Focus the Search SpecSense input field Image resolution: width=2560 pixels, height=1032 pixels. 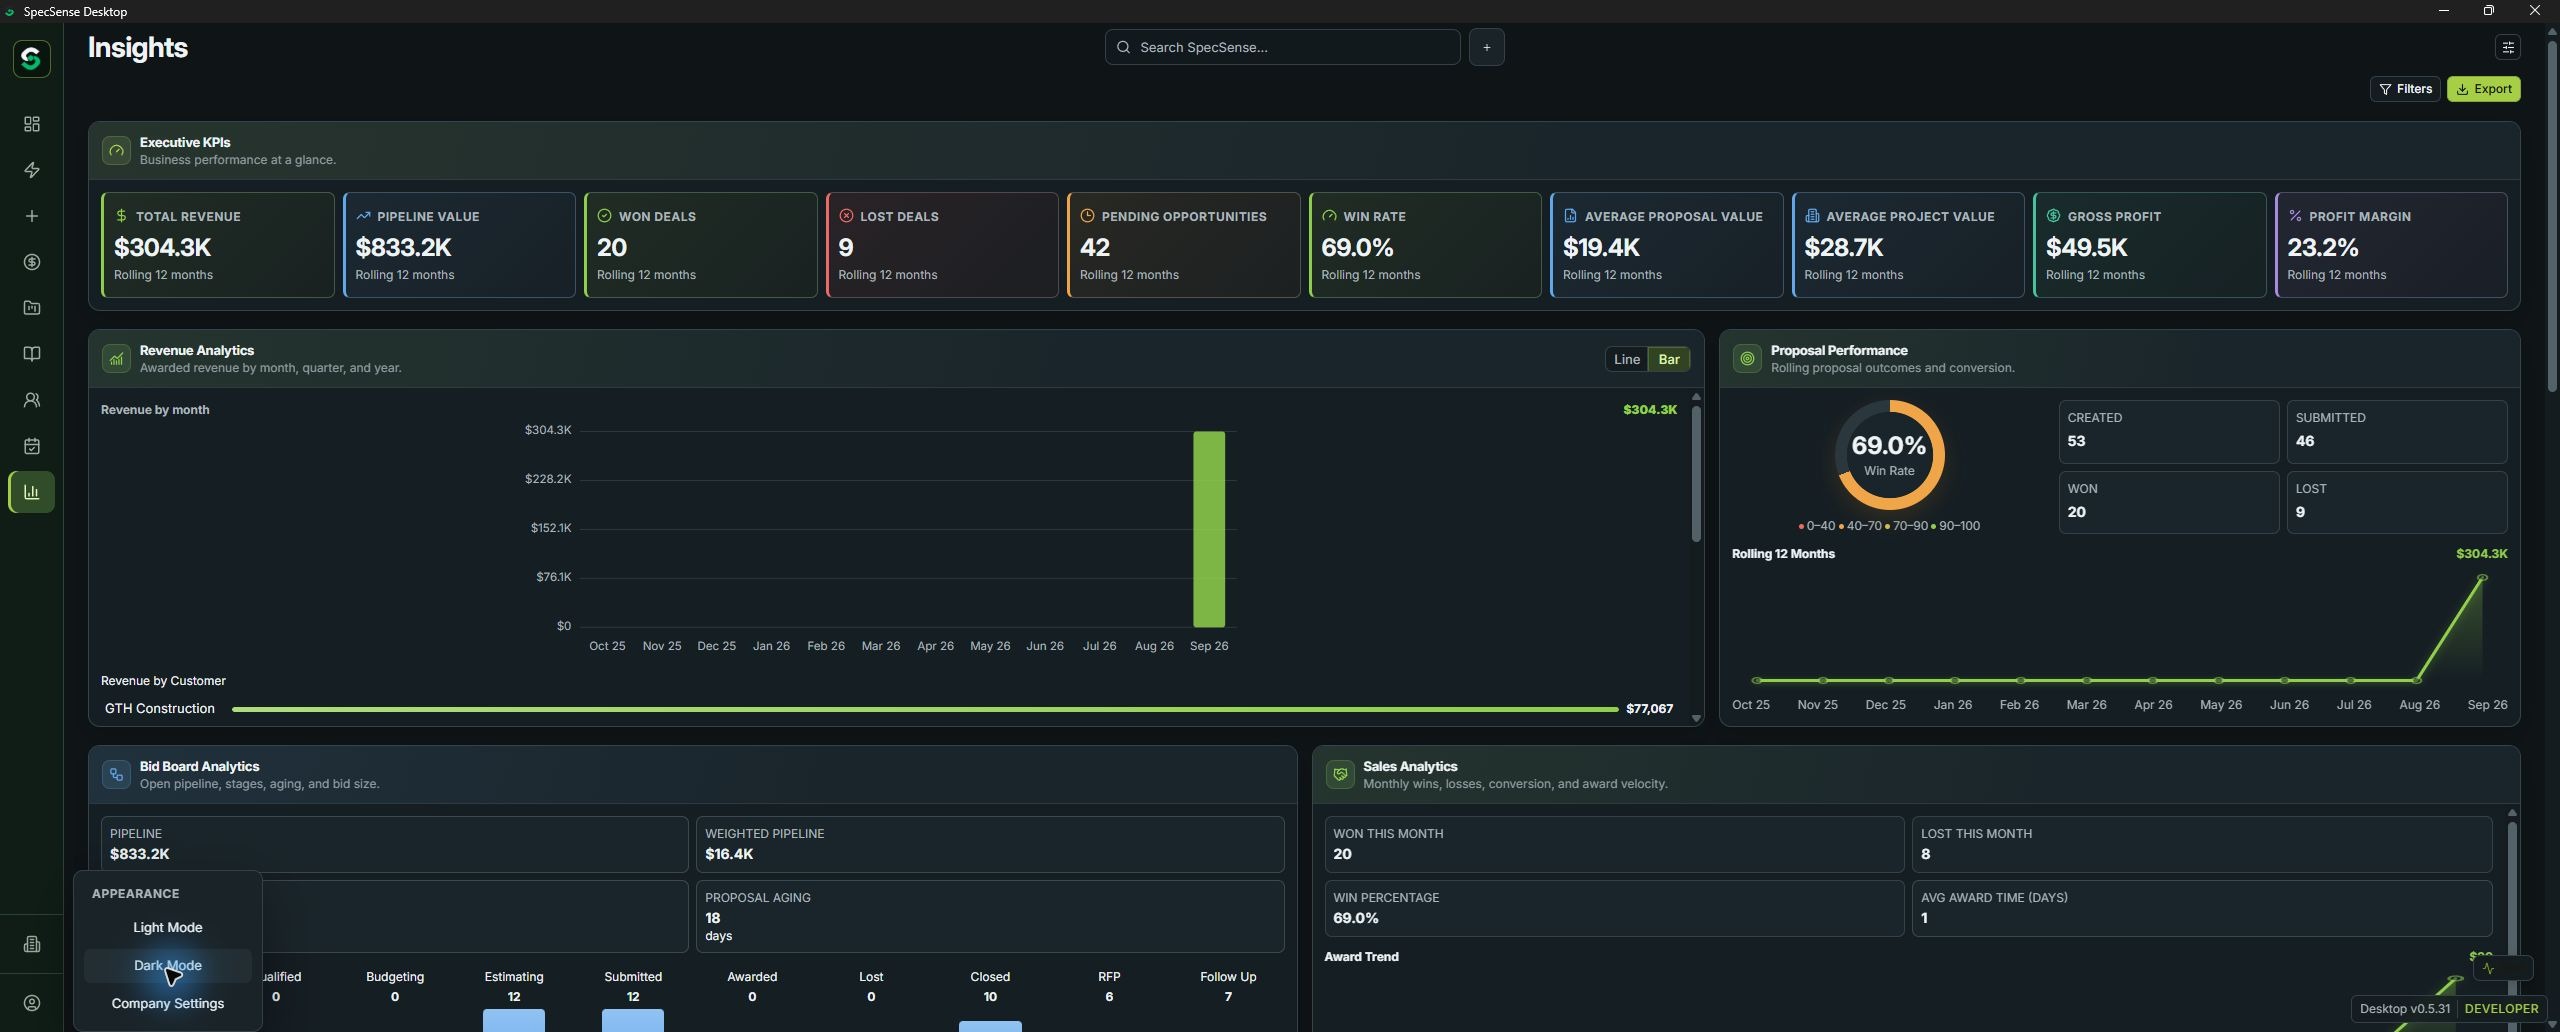(x=1282, y=47)
